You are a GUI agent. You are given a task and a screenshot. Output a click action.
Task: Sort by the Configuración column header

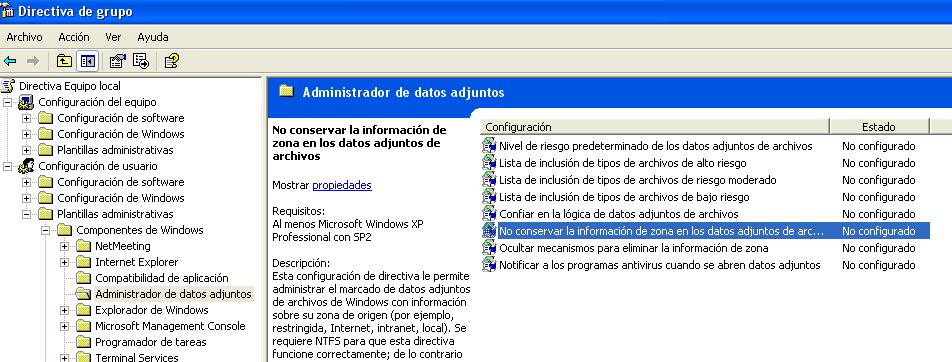point(655,127)
